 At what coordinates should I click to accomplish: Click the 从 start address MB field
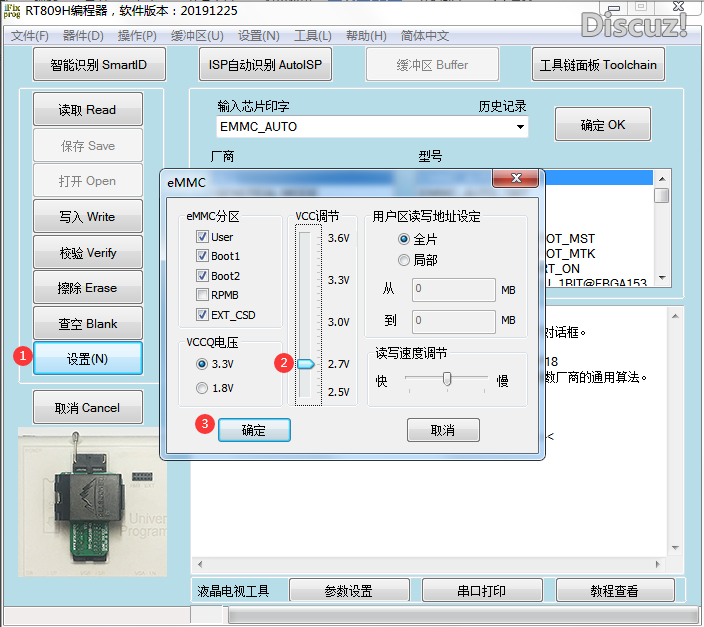tap(453, 290)
